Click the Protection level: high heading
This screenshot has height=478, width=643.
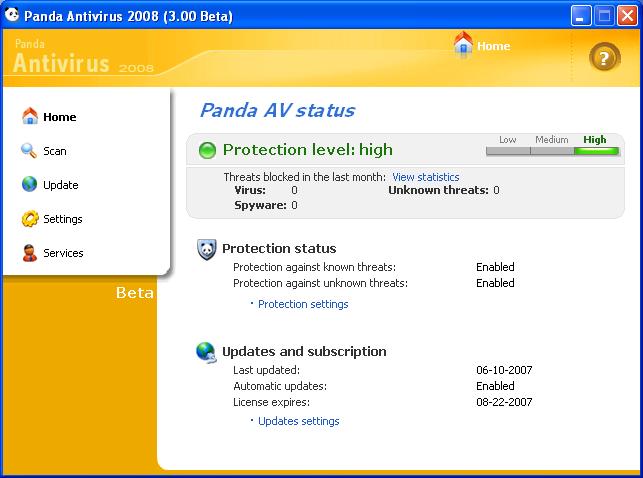(x=308, y=150)
